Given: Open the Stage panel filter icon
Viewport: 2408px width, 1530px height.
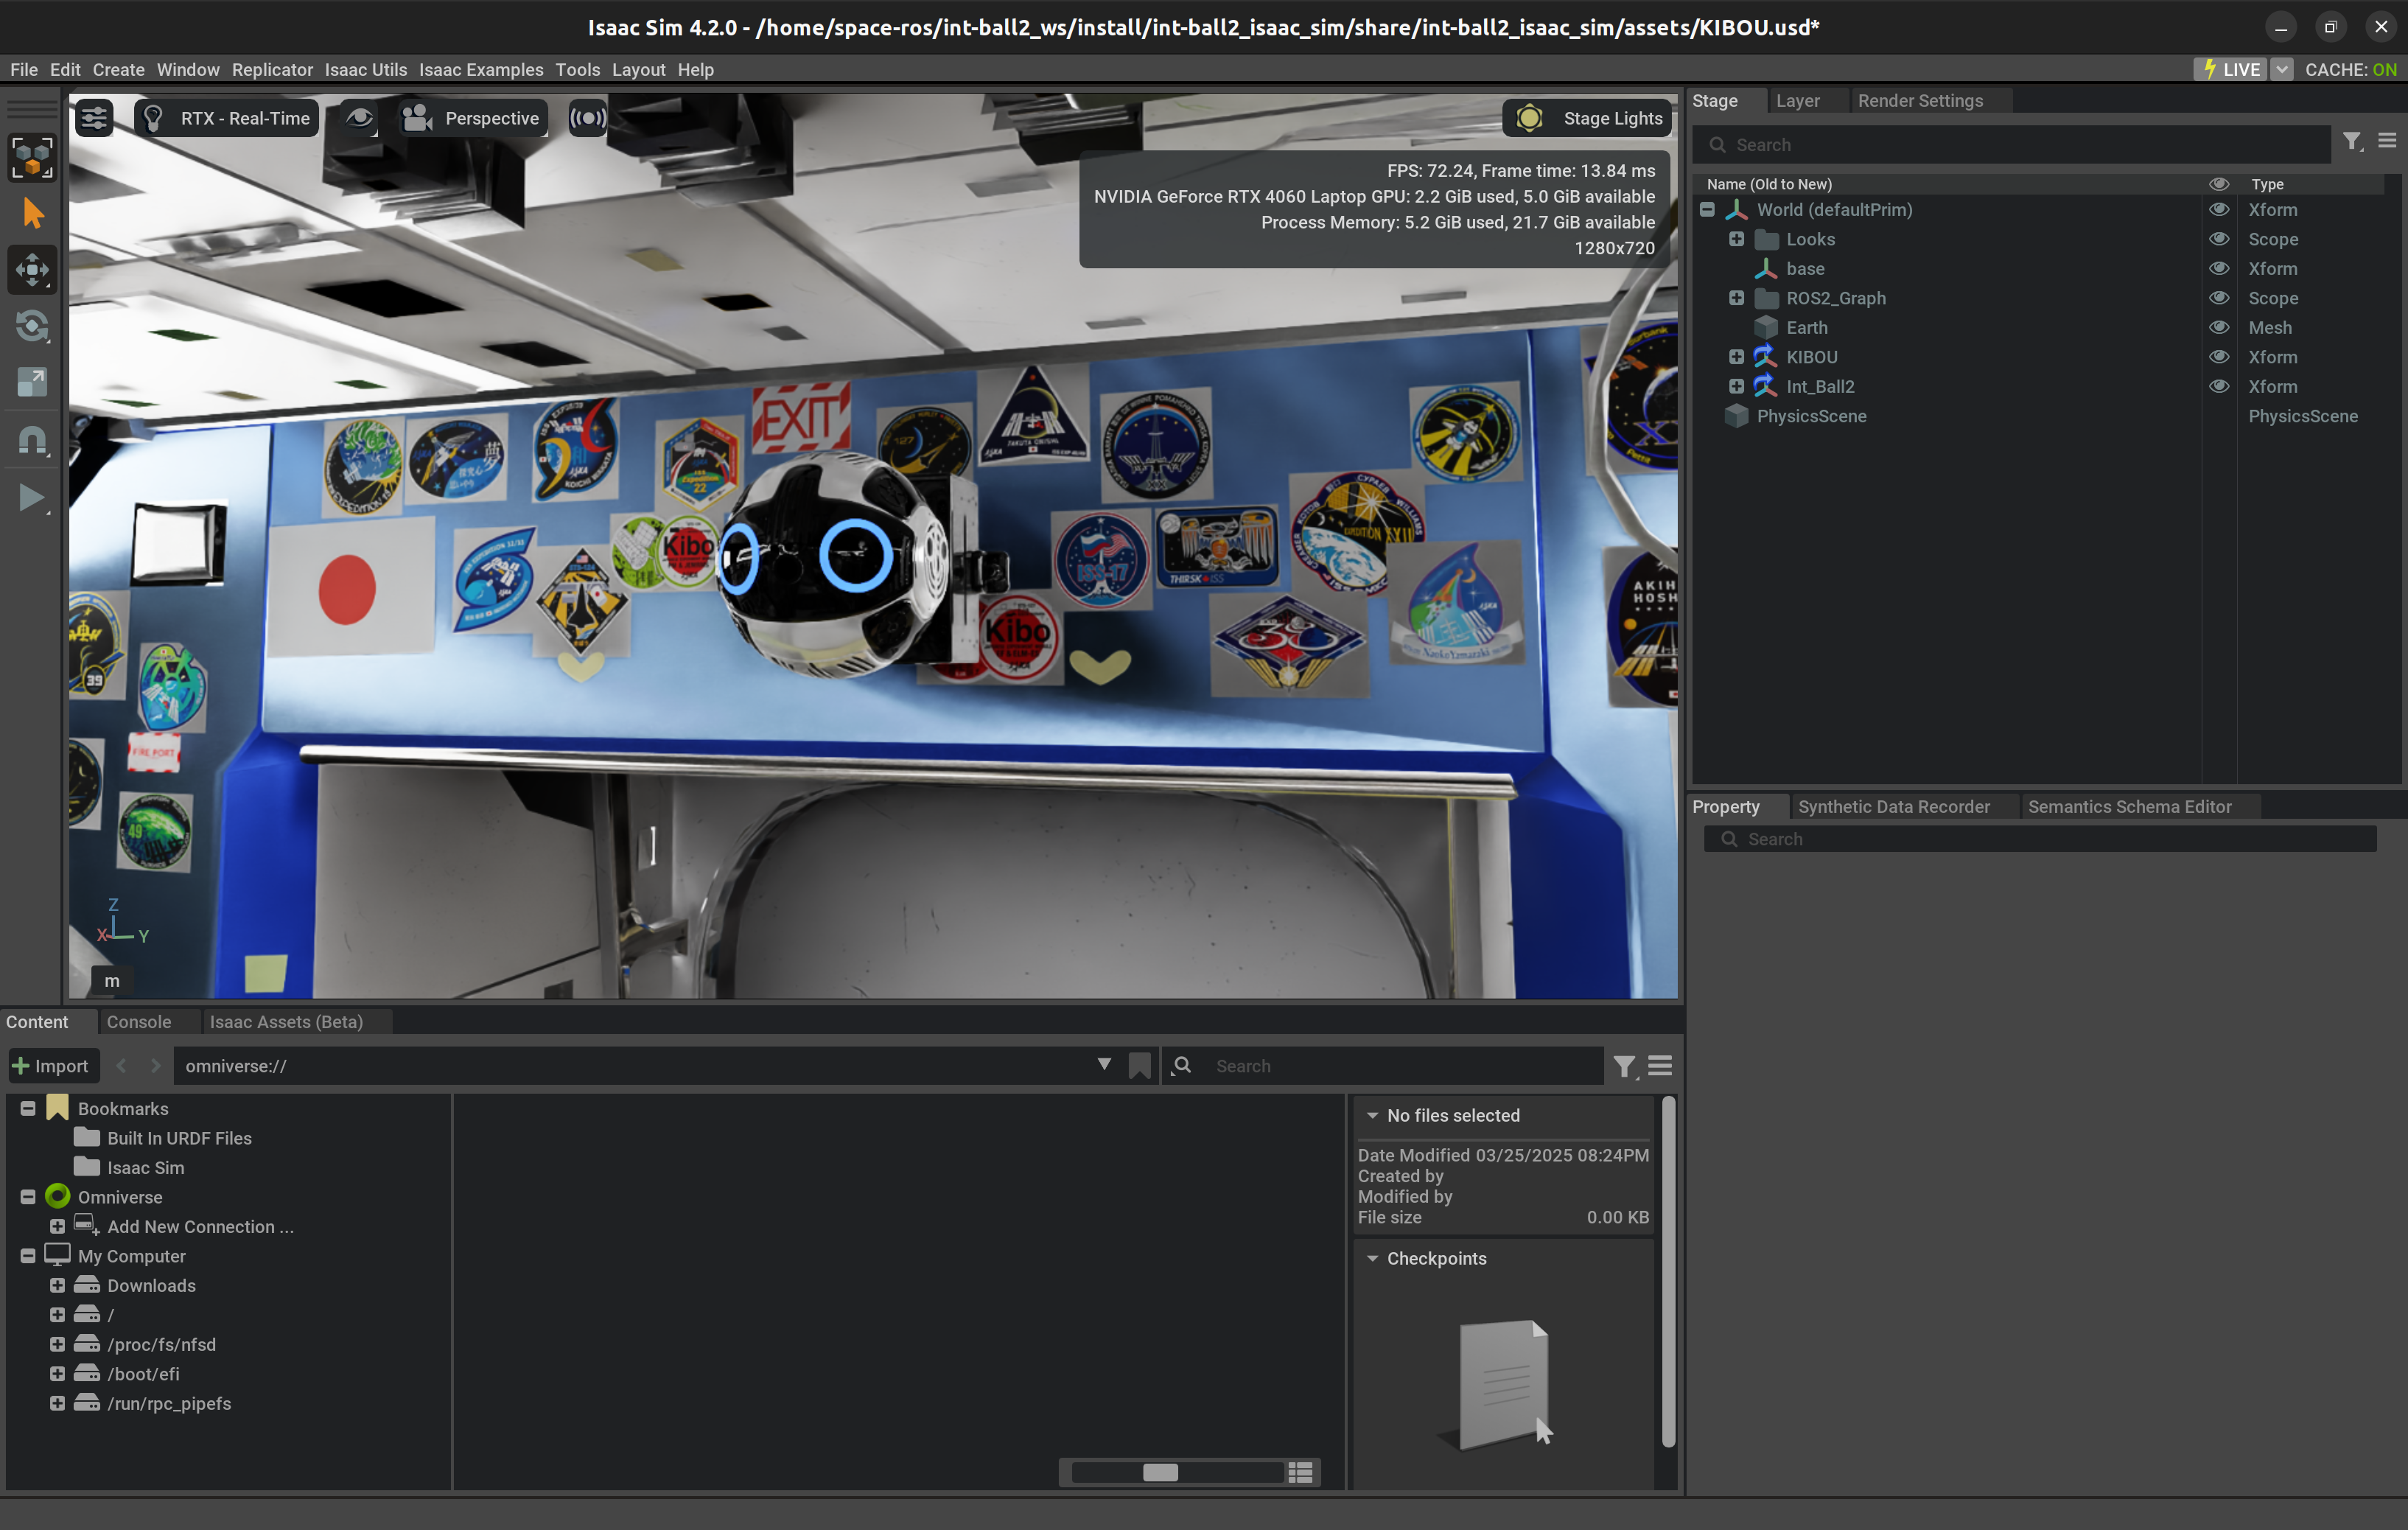Looking at the screenshot, I should pyautogui.click(x=2352, y=142).
